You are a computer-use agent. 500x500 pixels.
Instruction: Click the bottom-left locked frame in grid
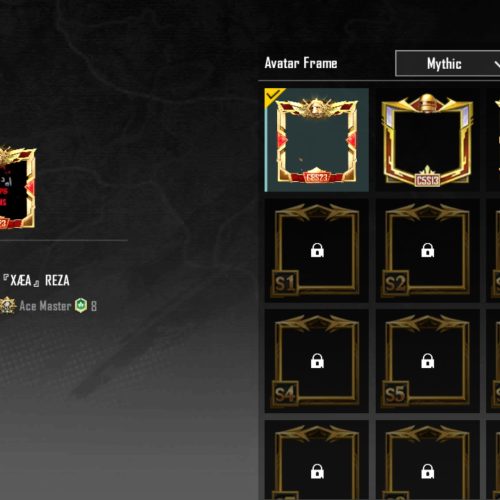(x=317, y=460)
